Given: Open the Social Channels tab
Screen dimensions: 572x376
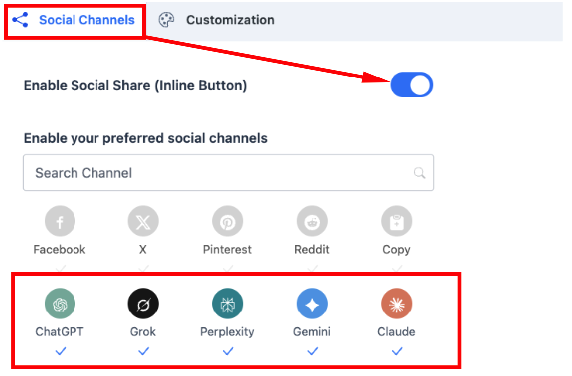Looking at the screenshot, I should 75,20.
